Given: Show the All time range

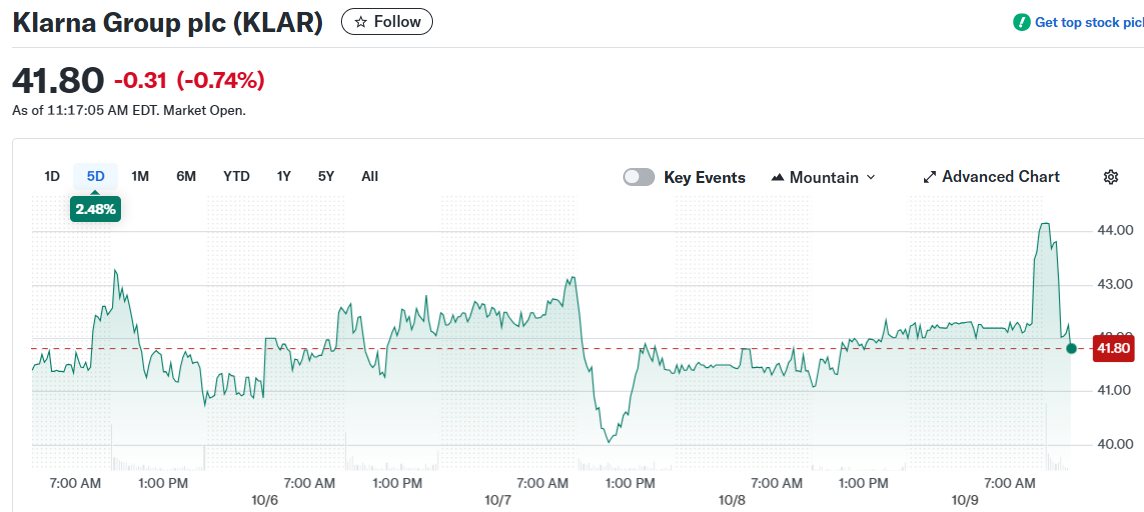Looking at the screenshot, I should (x=370, y=176).
